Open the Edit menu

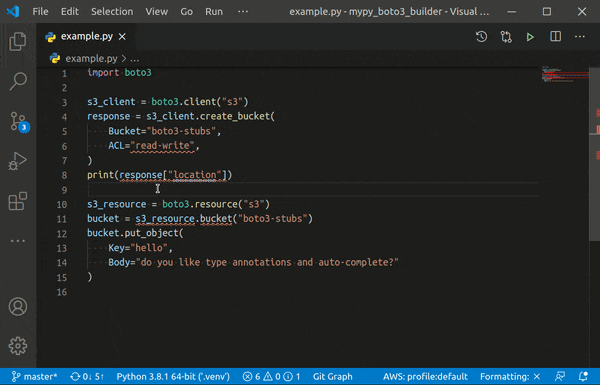coord(70,11)
